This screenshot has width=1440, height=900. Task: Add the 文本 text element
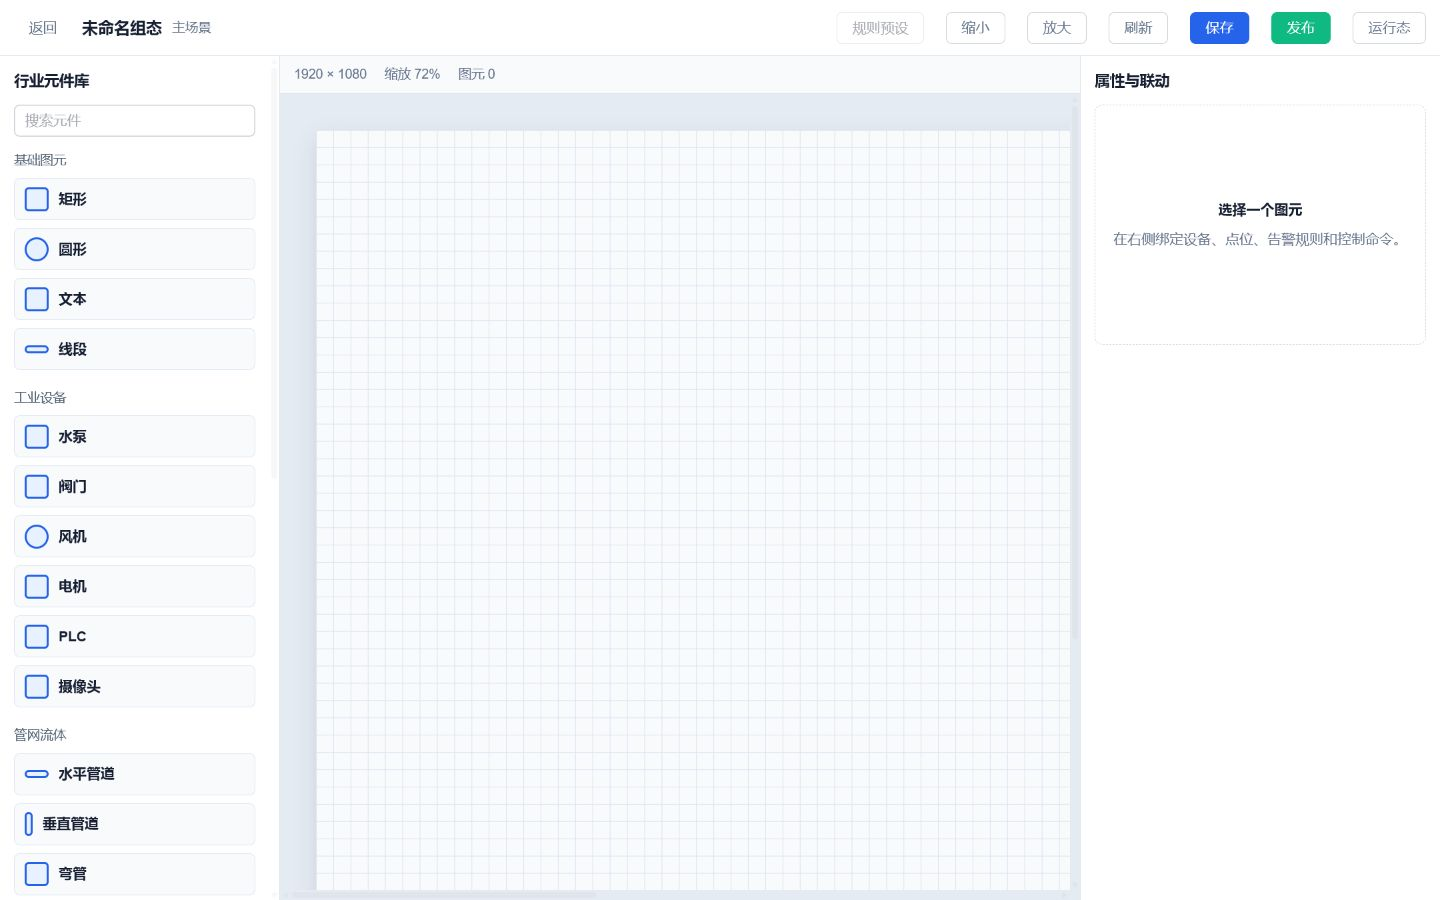[x=134, y=299]
